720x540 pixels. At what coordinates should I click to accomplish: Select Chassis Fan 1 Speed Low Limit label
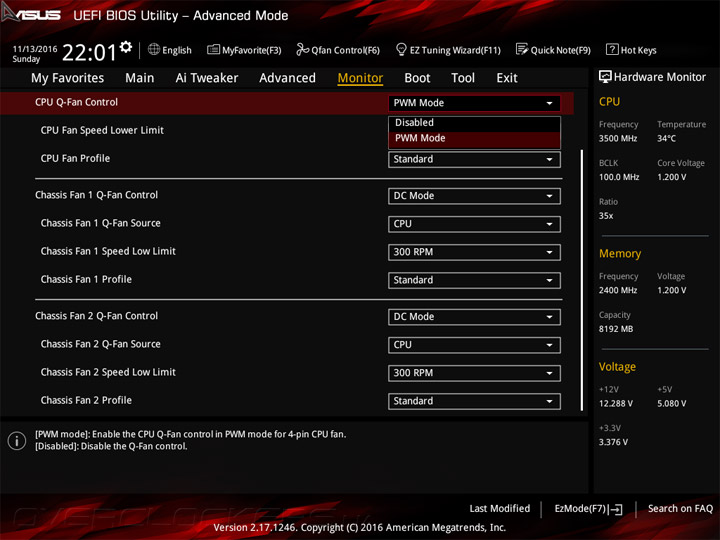pos(108,251)
